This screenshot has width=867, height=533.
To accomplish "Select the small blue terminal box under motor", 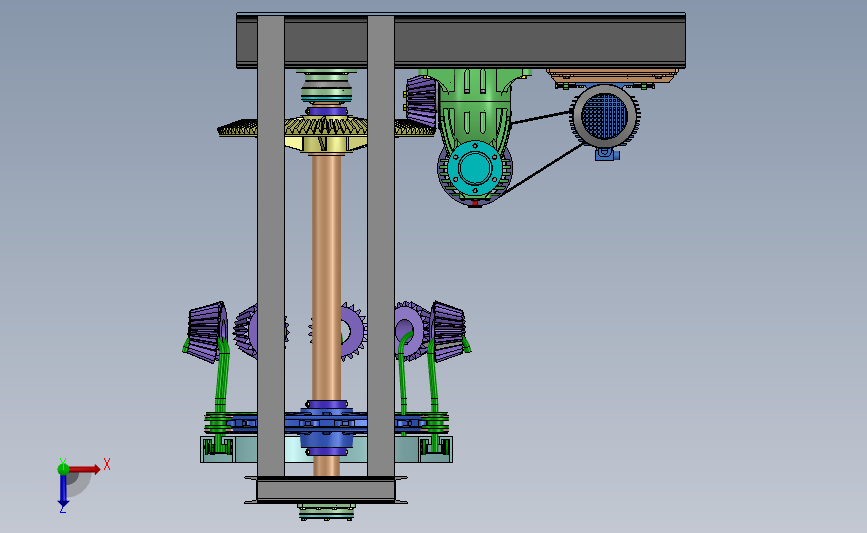I will click(606, 154).
